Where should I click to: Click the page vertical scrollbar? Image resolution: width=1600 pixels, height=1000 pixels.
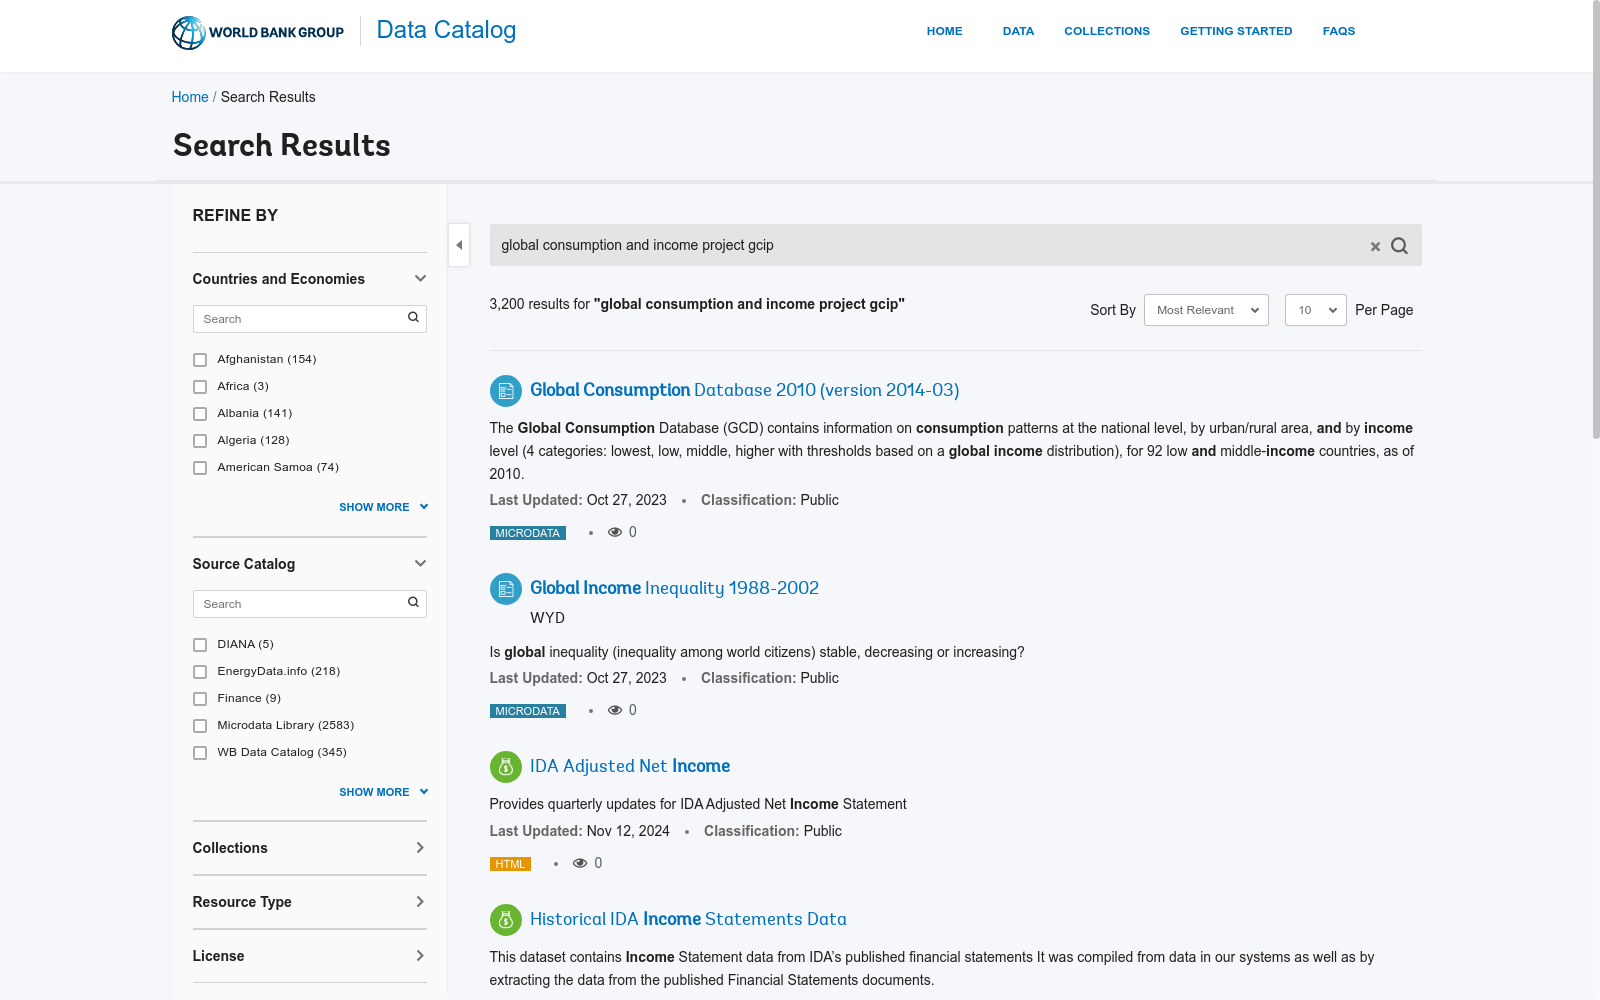[1596, 220]
